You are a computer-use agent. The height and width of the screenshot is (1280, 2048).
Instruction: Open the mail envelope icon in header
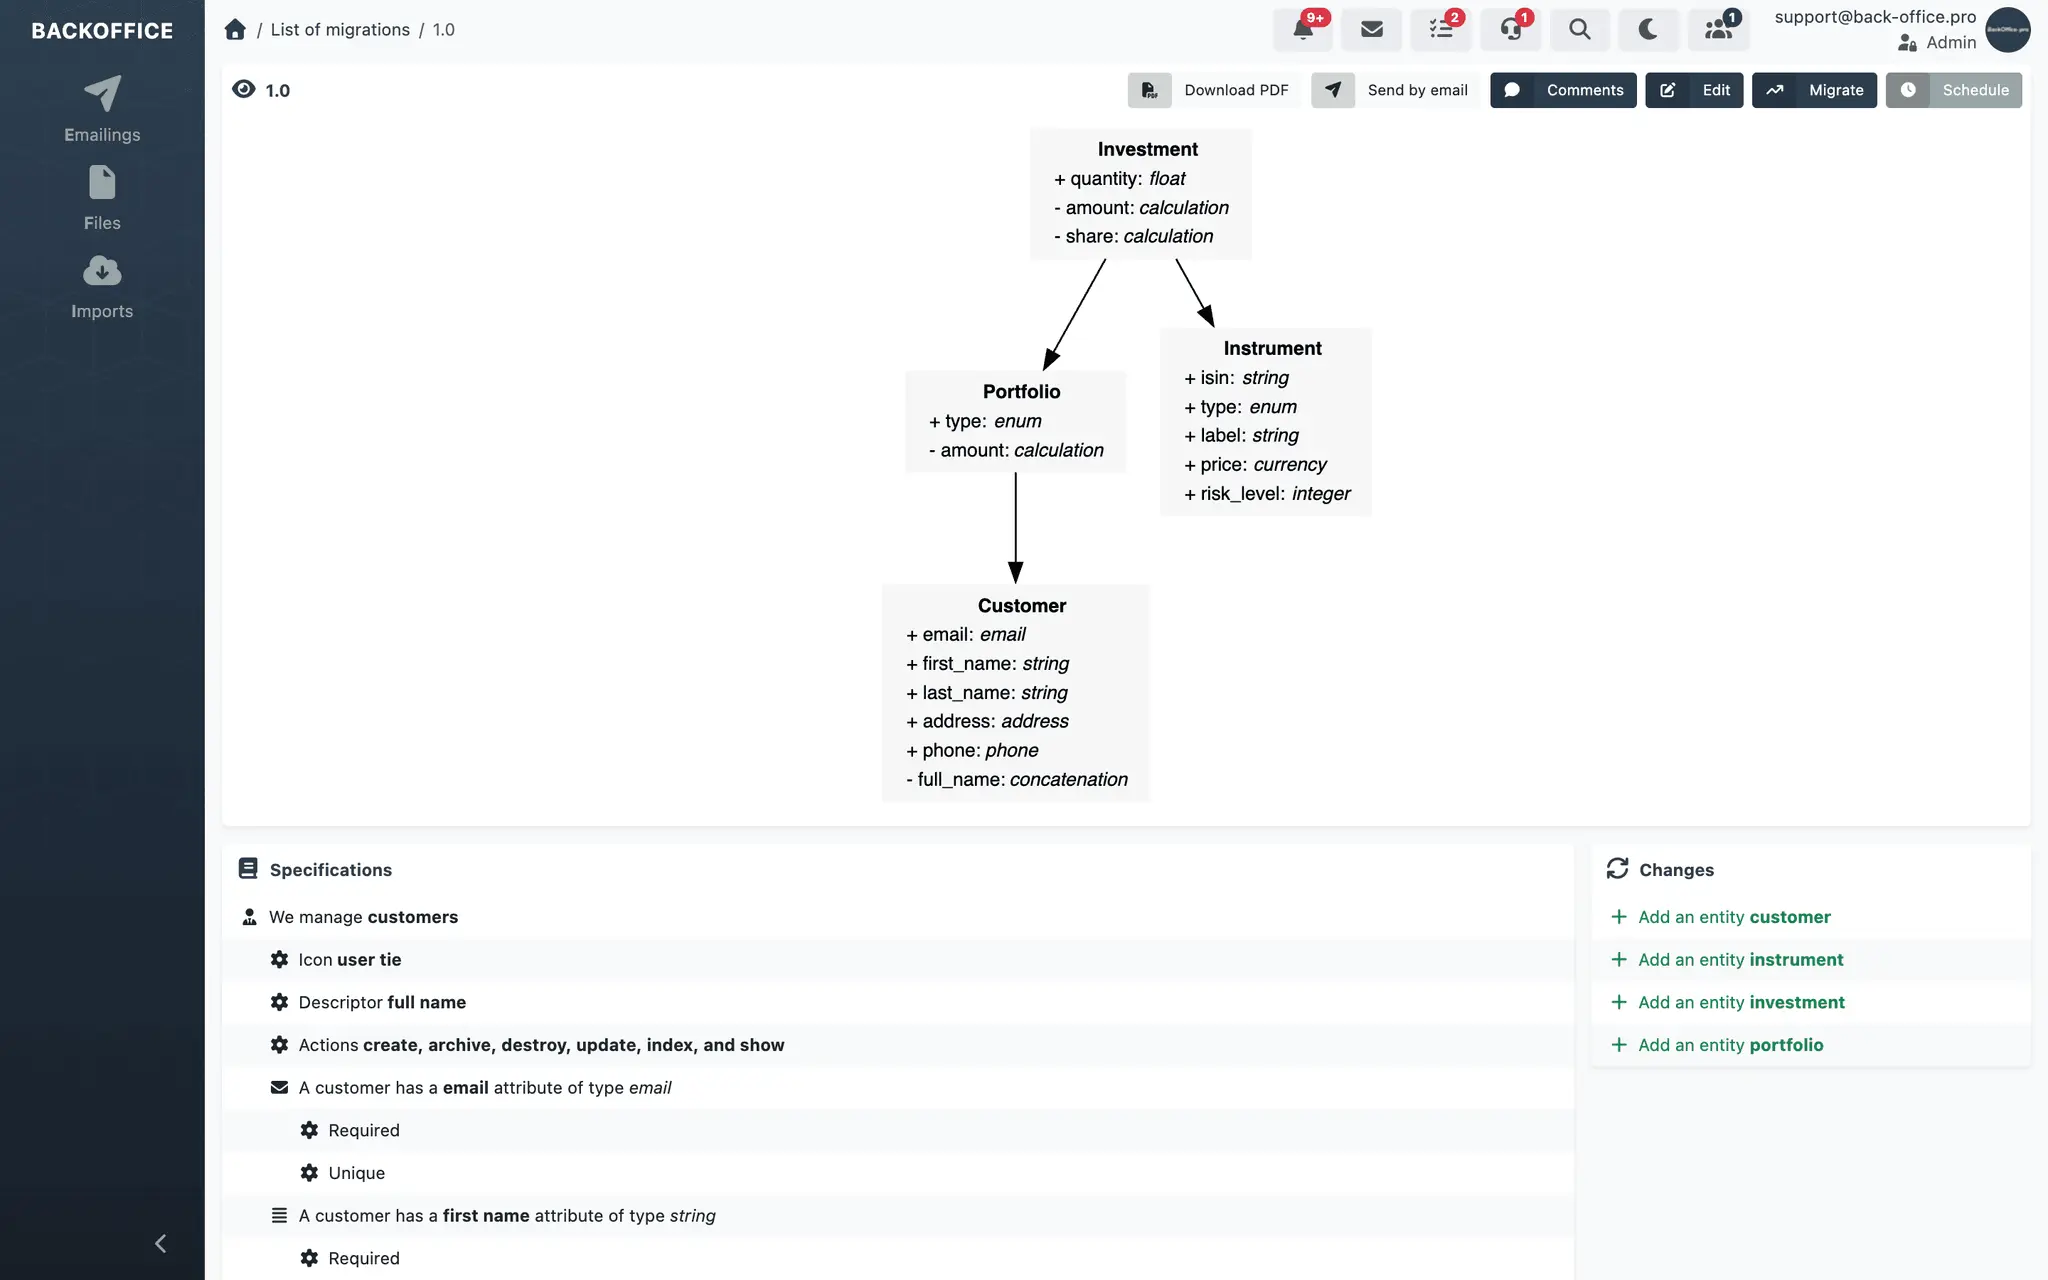pyautogui.click(x=1372, y=29)
